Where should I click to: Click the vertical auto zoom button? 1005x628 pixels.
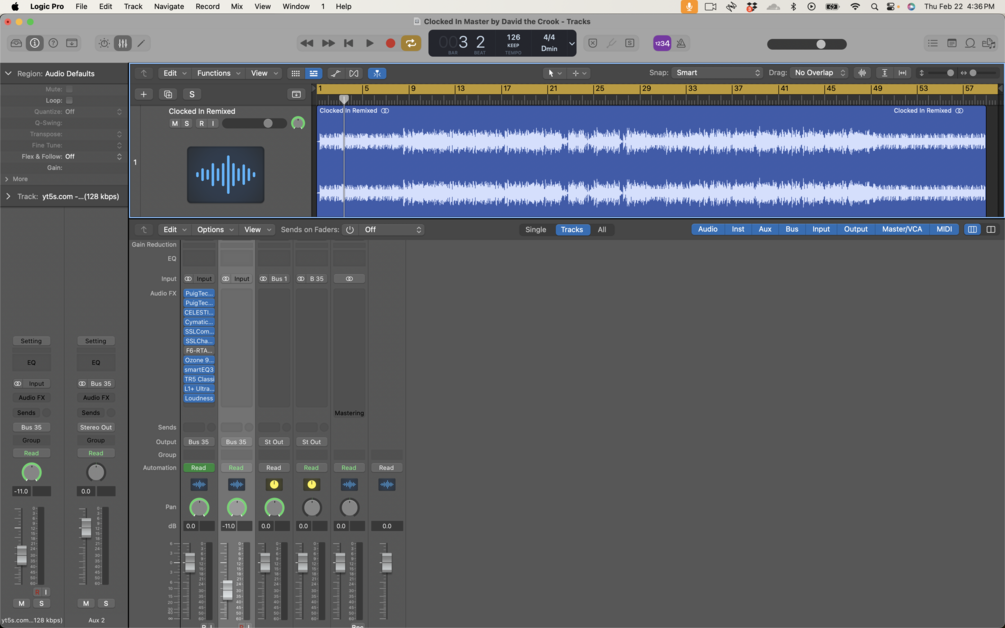point(885,72)
